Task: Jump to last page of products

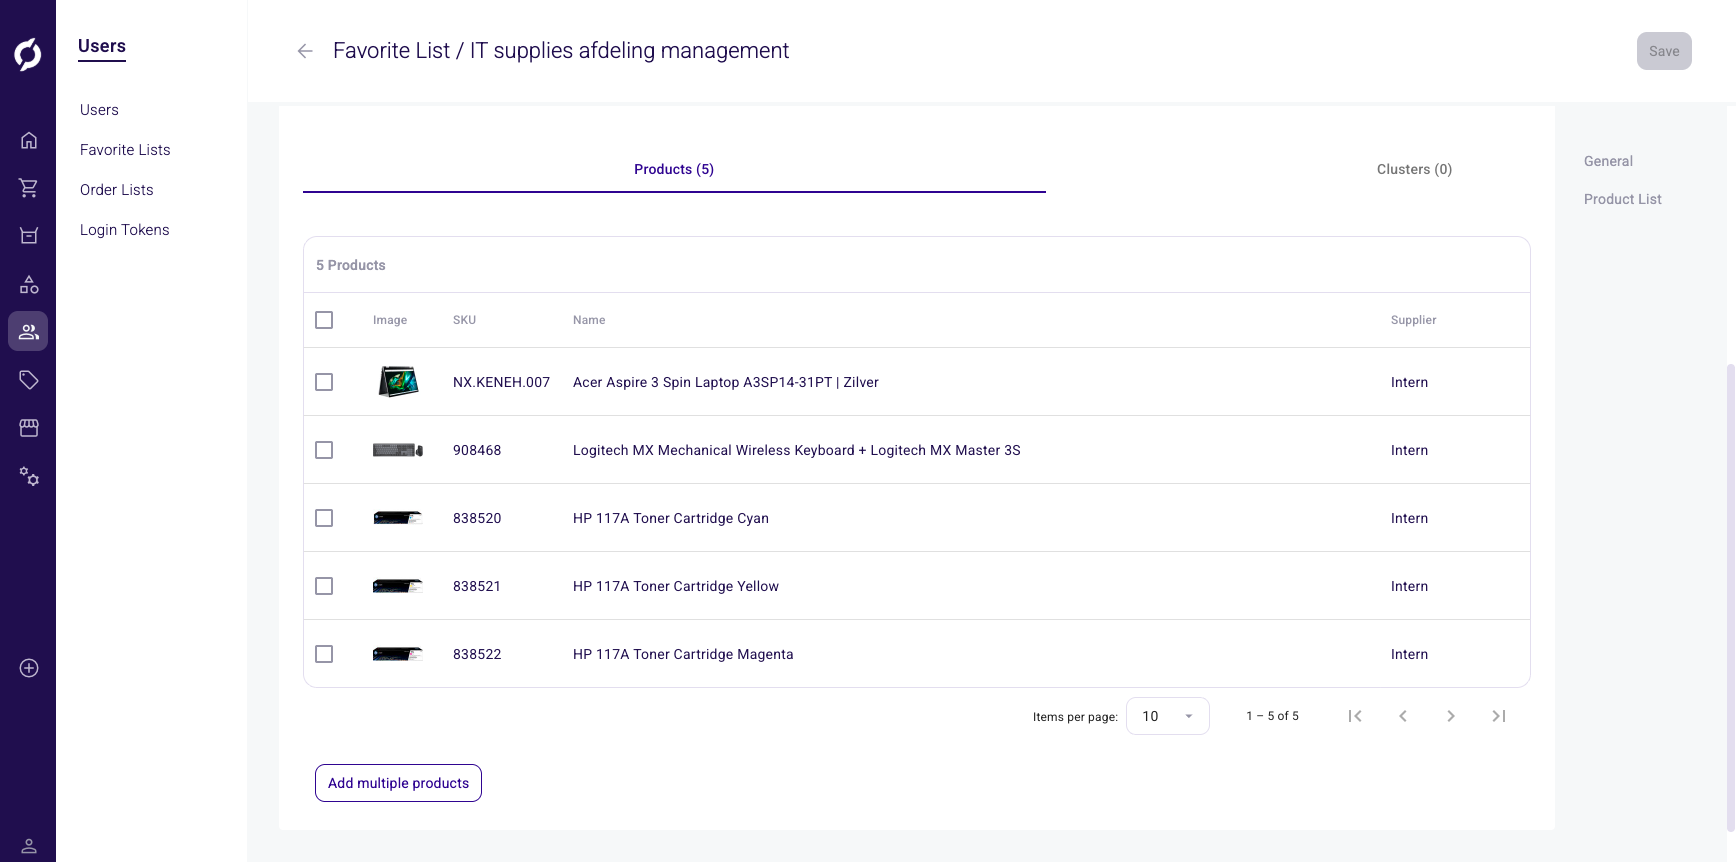Action: [x=1498, y=716]
